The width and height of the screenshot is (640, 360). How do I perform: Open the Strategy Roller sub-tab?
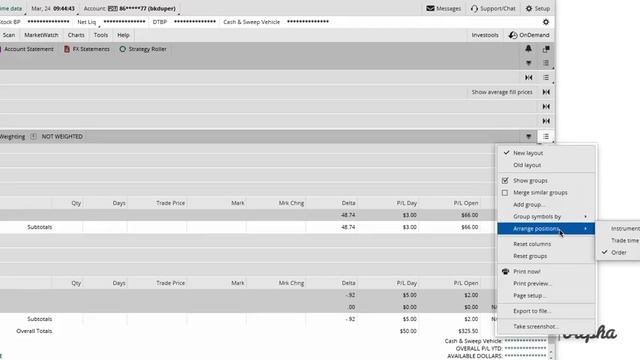[147, 49]
